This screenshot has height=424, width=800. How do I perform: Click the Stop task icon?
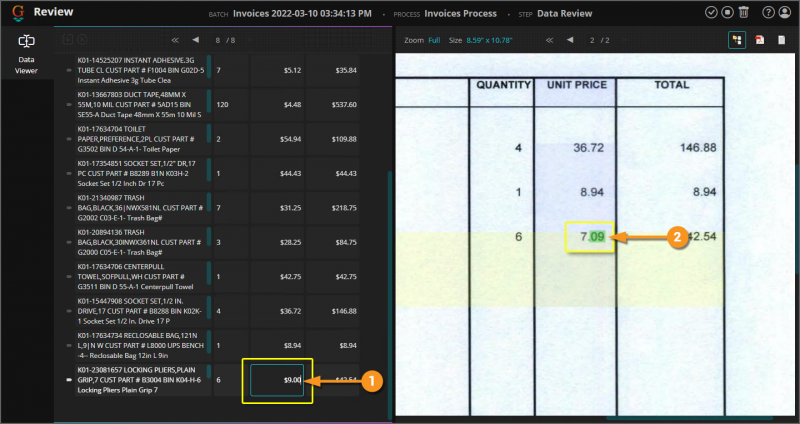pyautogui.click(x=728, y=12)
